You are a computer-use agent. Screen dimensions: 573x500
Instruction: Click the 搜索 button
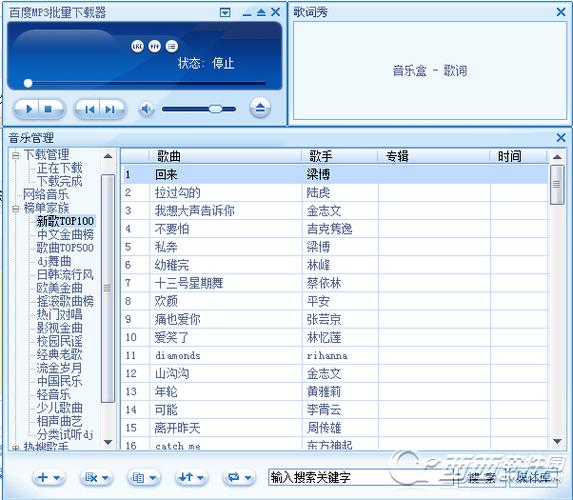click(482, 478)
